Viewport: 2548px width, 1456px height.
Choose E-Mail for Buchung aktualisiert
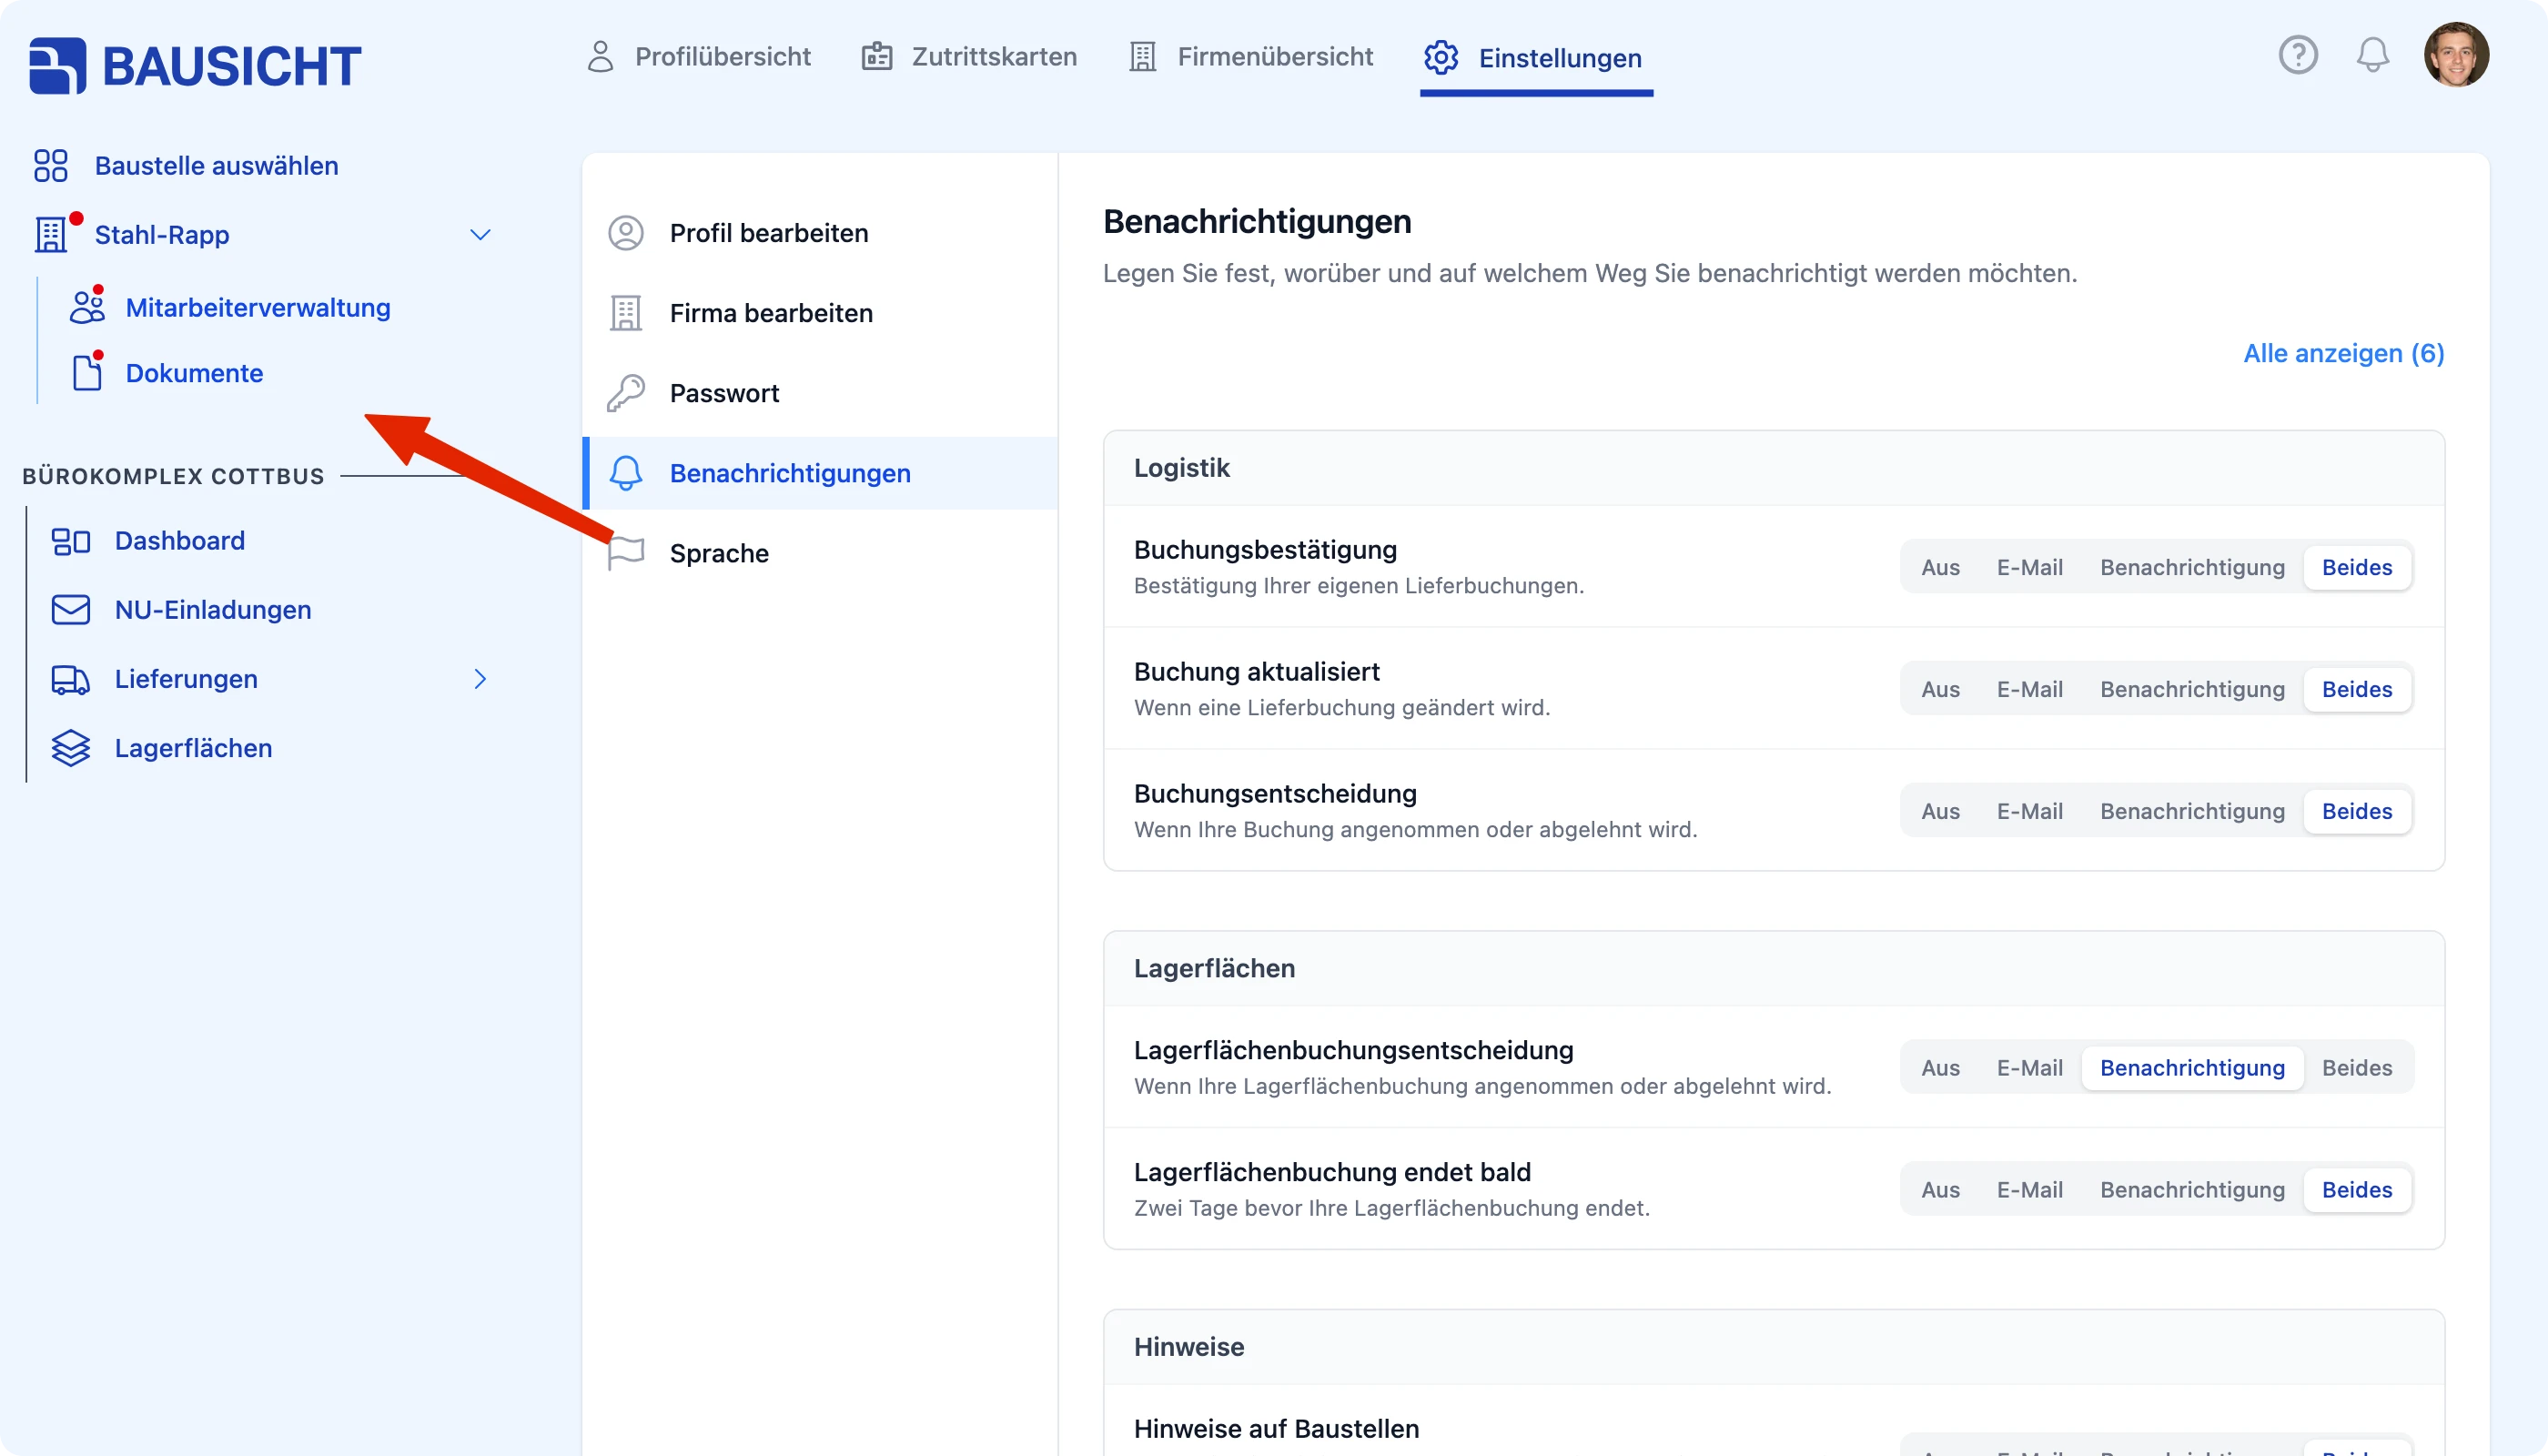[2030, 689]
